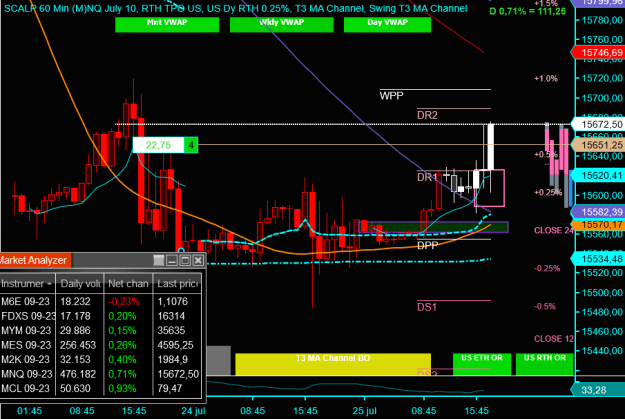Click the 15440,00 price axis label
Viewport: 625px width, 419px height.
602,351
